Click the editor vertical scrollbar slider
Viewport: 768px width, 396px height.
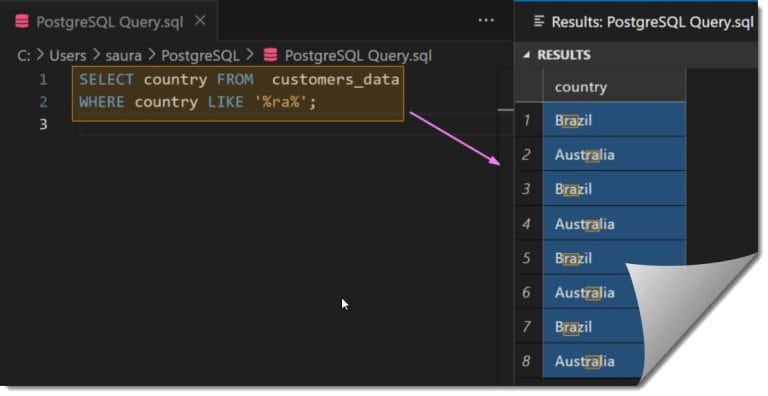505,110
